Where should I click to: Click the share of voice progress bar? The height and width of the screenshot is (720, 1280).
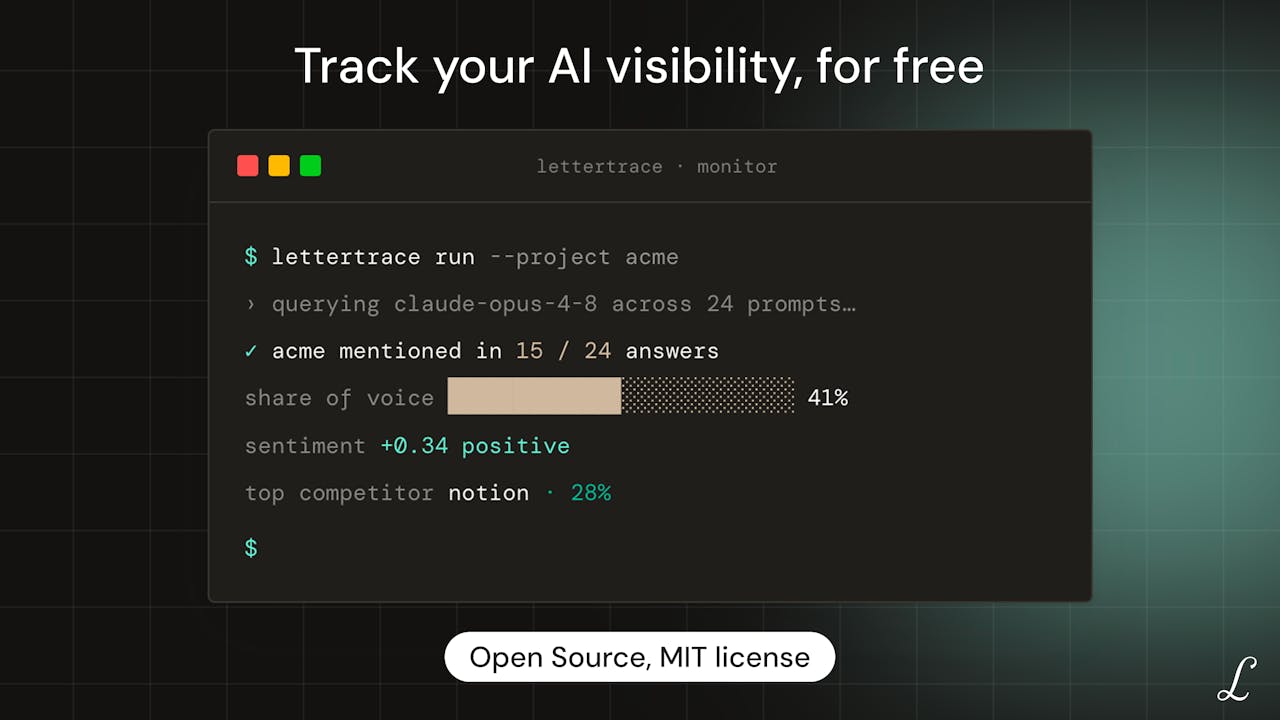point(621,396)
